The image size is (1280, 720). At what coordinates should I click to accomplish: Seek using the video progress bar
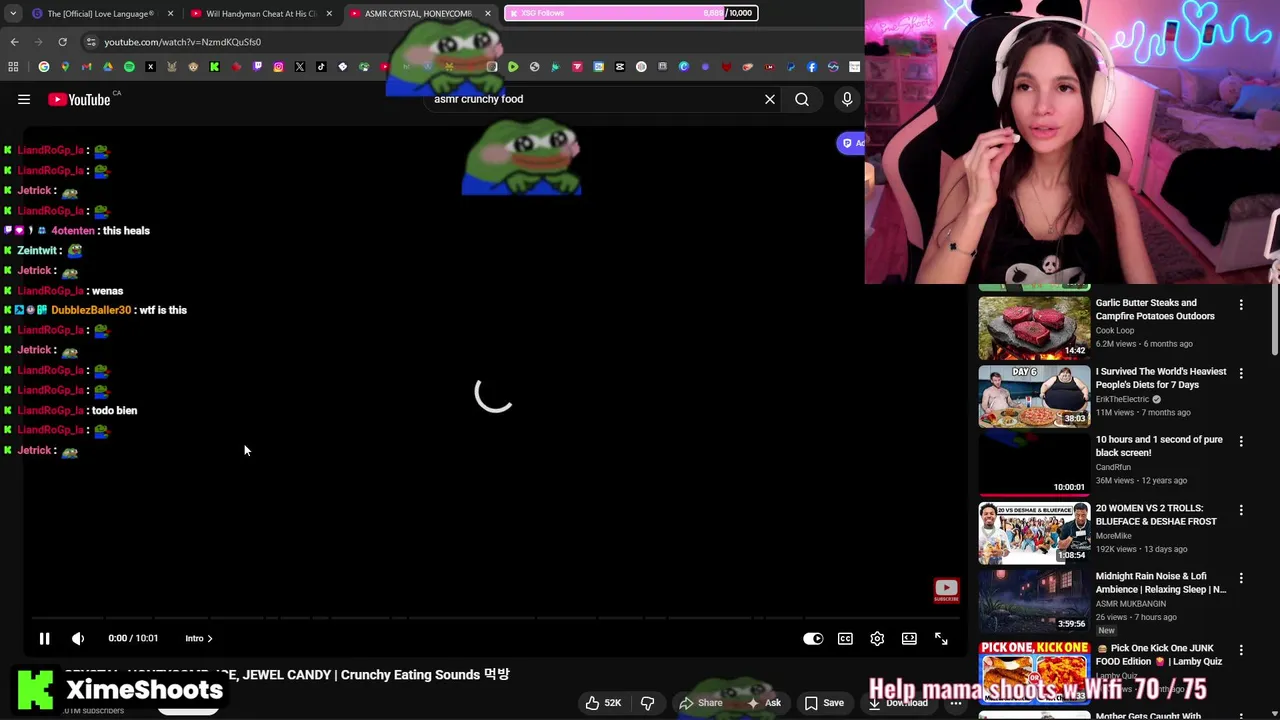pos(494,617)
